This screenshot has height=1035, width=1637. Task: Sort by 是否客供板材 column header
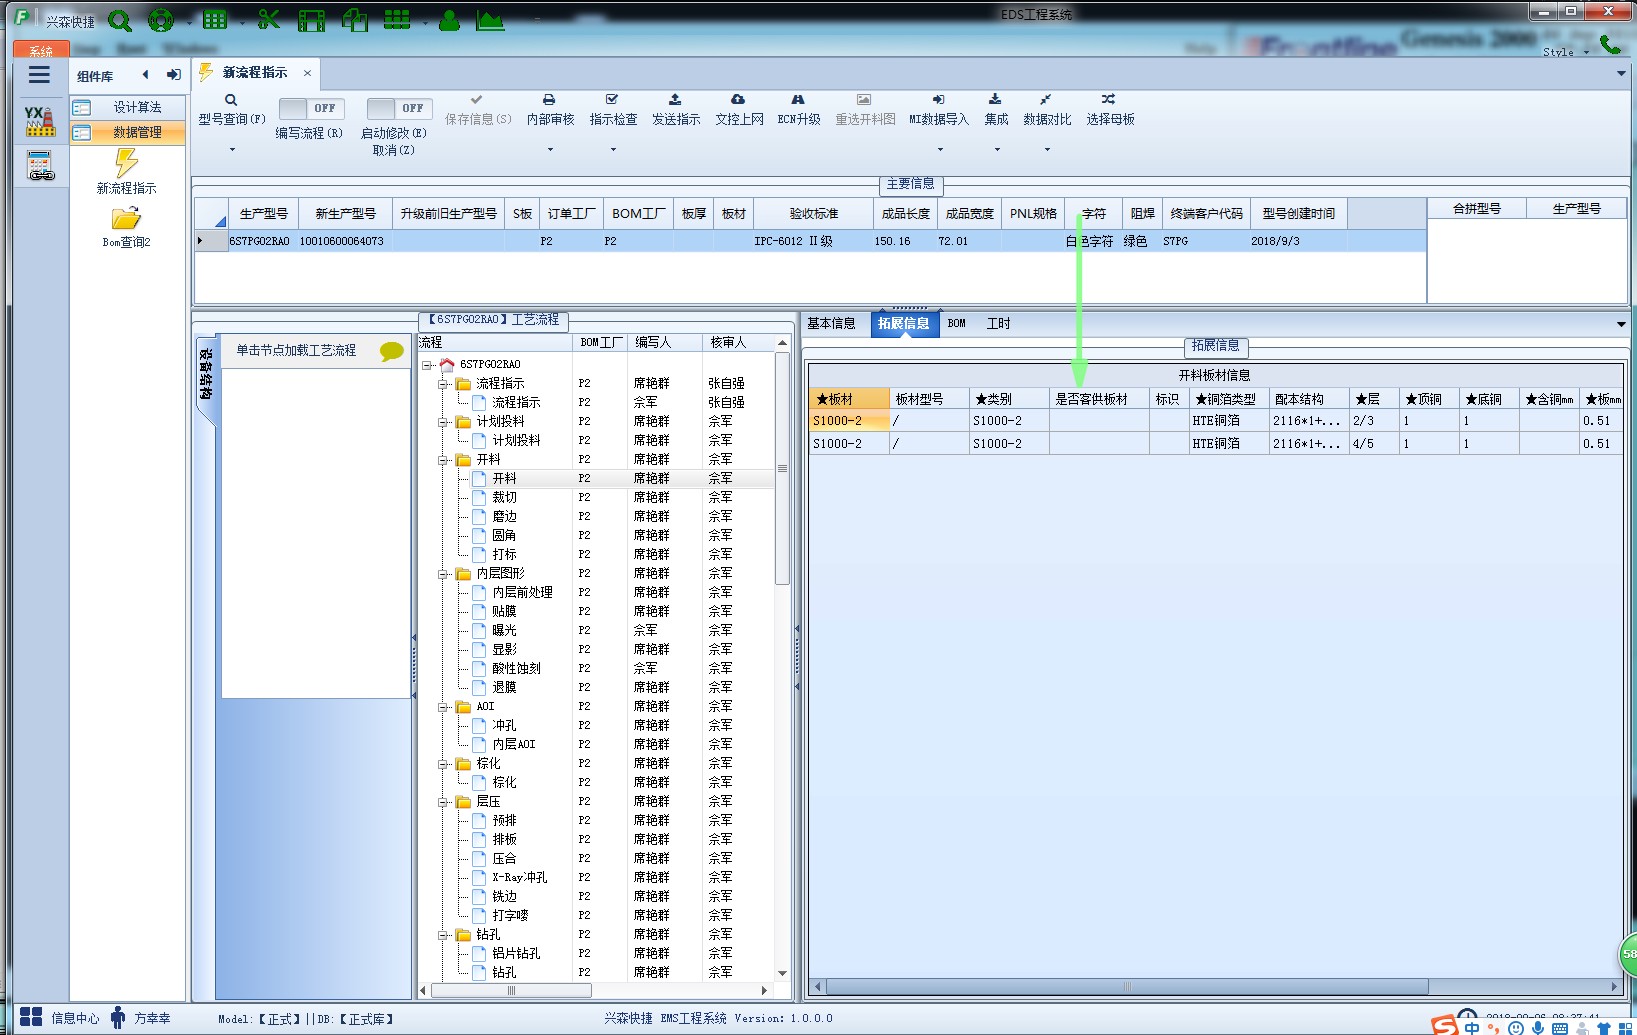click(1098, 399)
